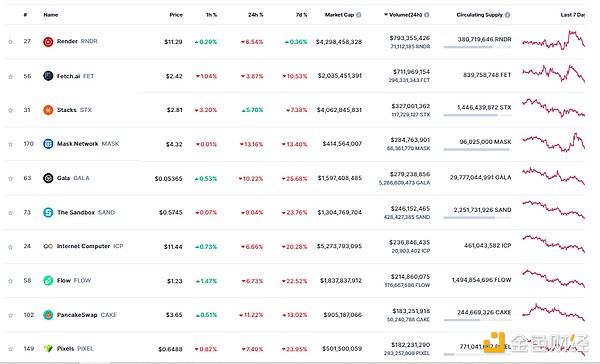Sort by the 7d % column

coord(301,15)
